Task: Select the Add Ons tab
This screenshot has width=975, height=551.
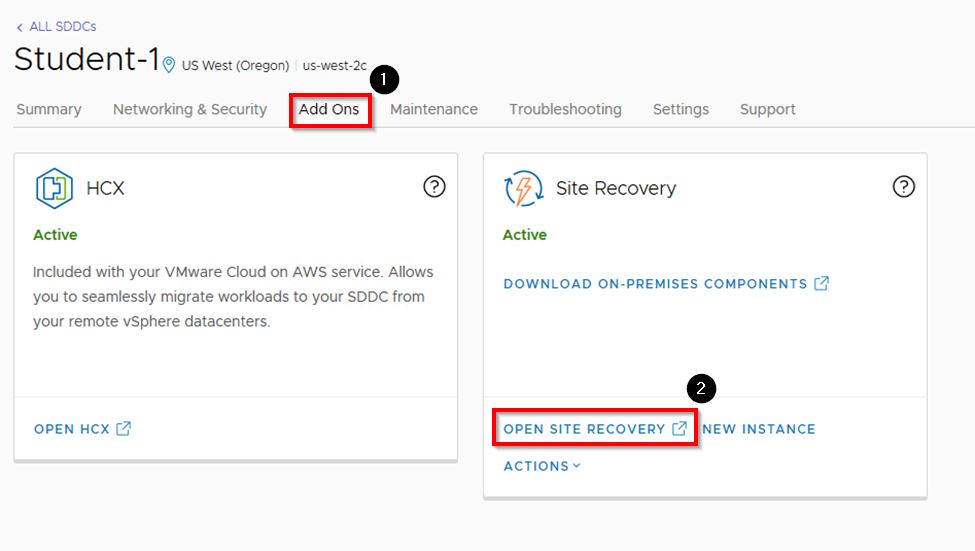Action: [x=329, y=110]
